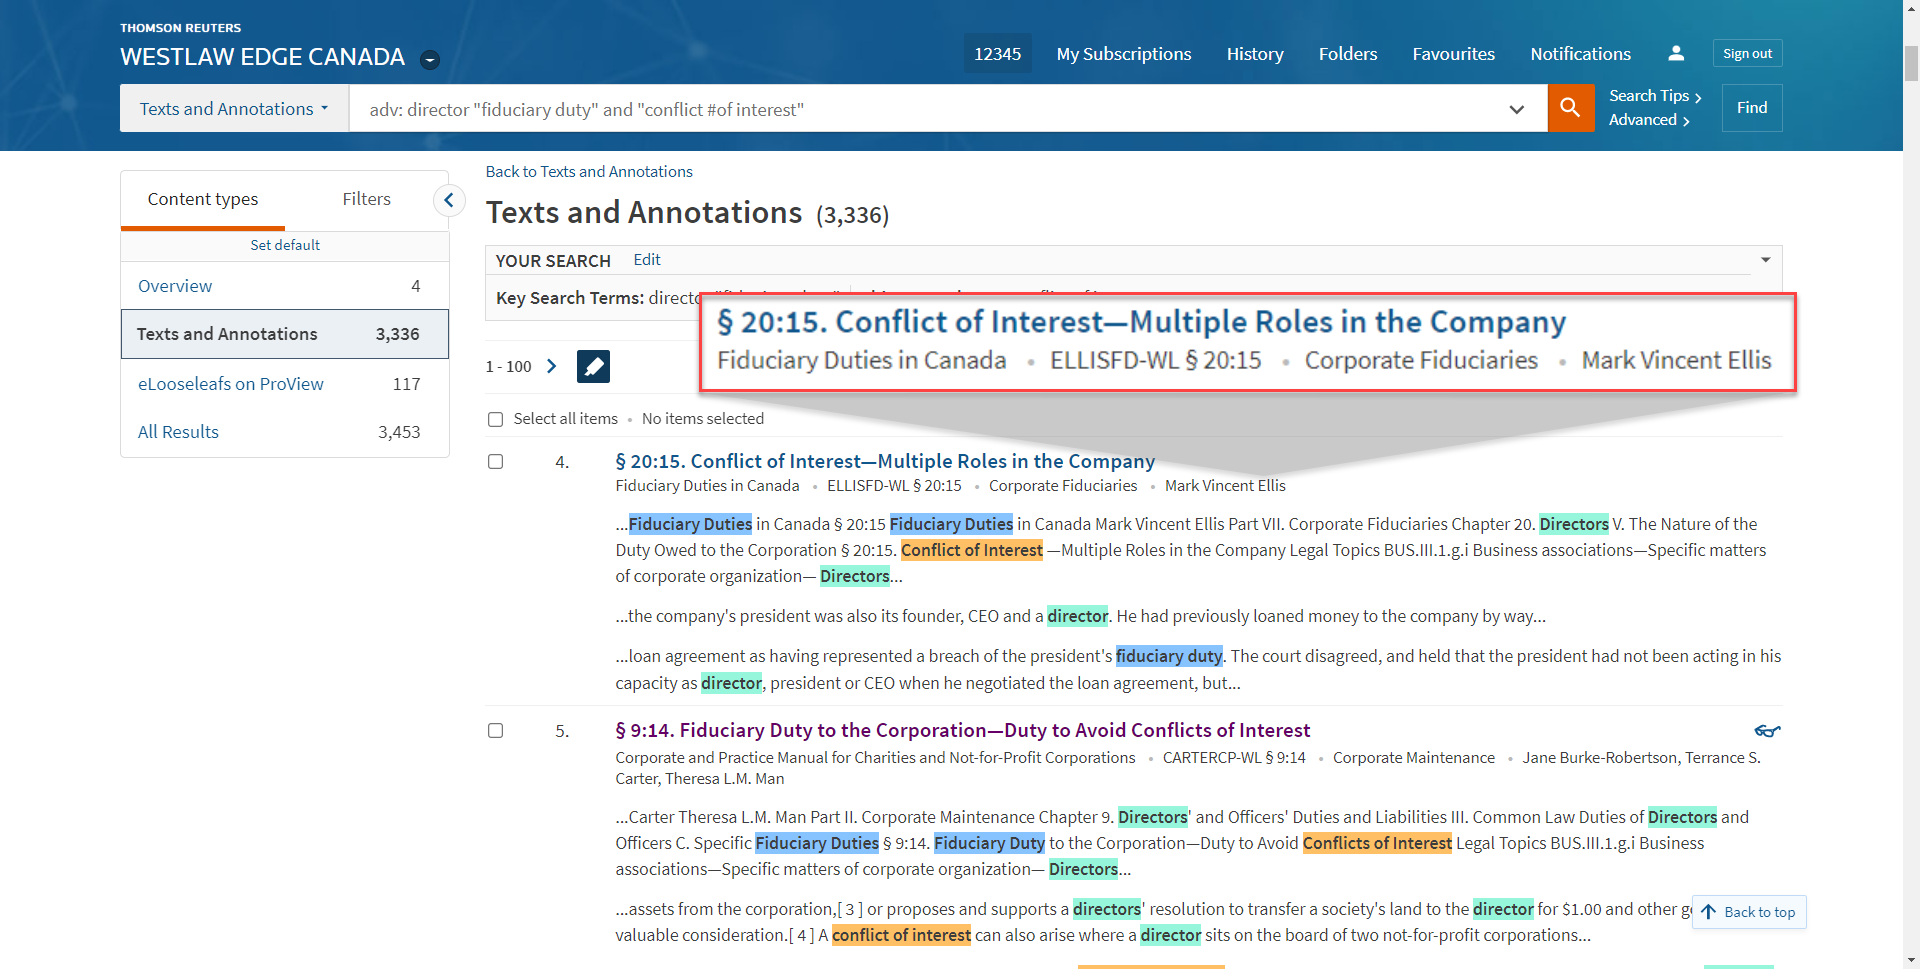Select Overview content type
Viewport: 1920px width, 969px height.
[285, 286]
